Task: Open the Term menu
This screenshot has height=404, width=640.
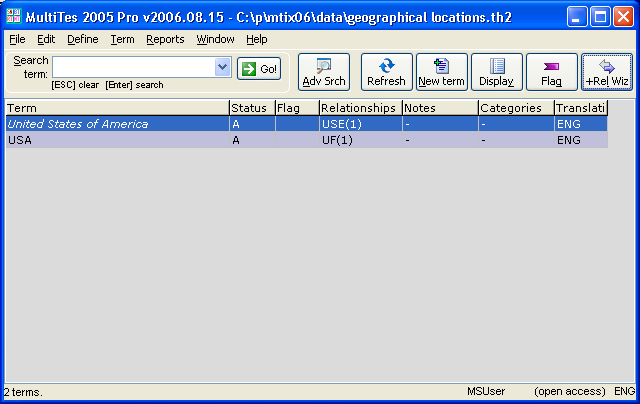Action: pos(122,39)
